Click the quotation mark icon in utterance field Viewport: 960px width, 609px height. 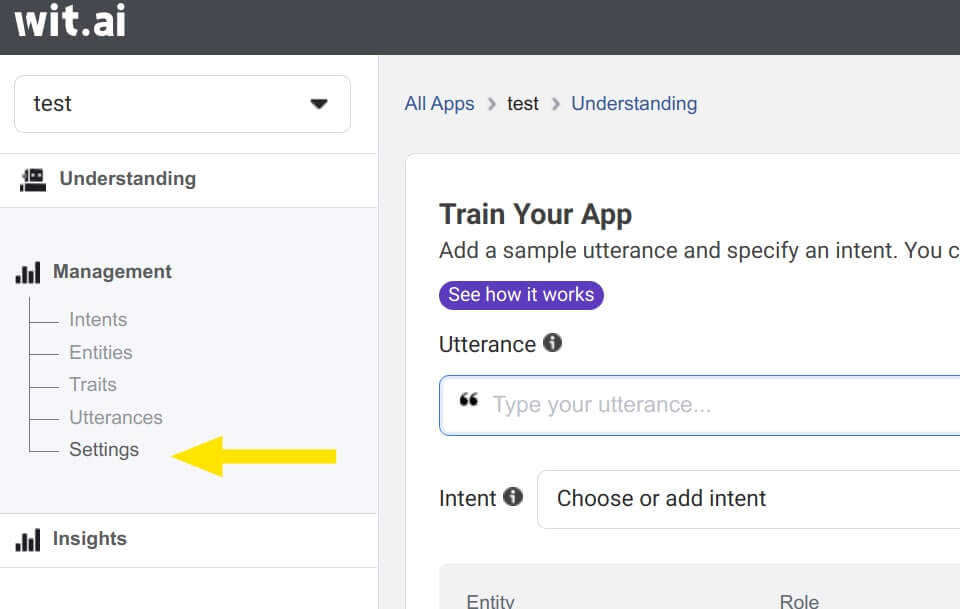[x=469, y=400]
